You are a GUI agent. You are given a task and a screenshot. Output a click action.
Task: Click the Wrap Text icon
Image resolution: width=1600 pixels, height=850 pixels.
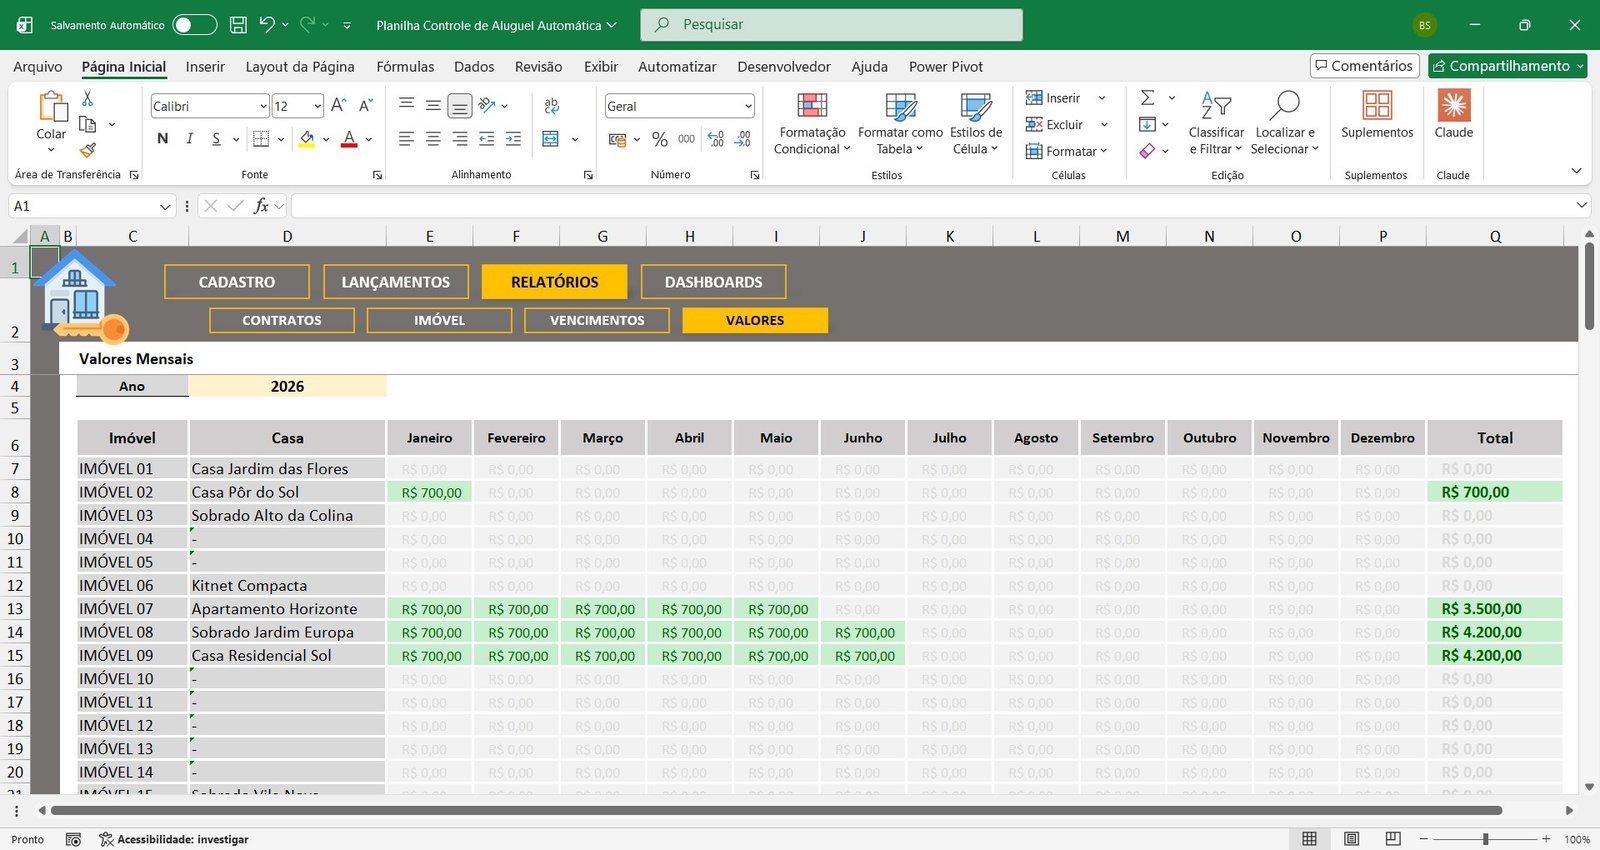(x=552, y=106)
